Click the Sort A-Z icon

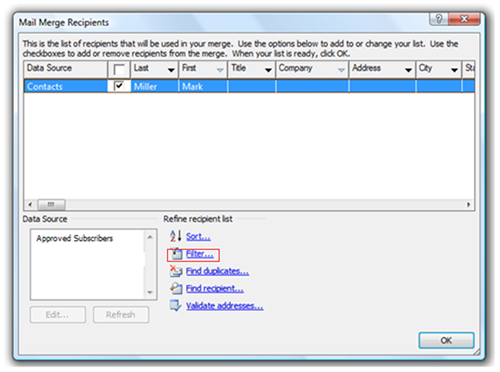(176, 236)
